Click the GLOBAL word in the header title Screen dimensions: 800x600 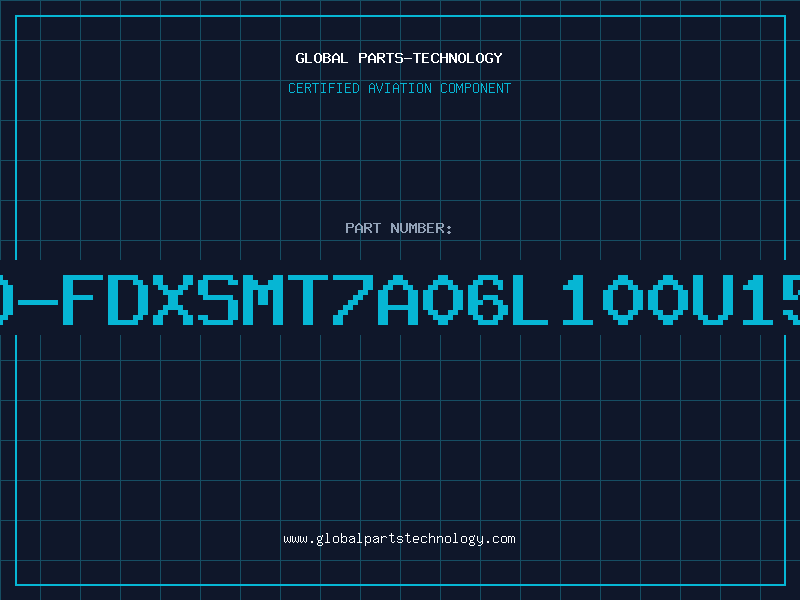pos(321,58)
